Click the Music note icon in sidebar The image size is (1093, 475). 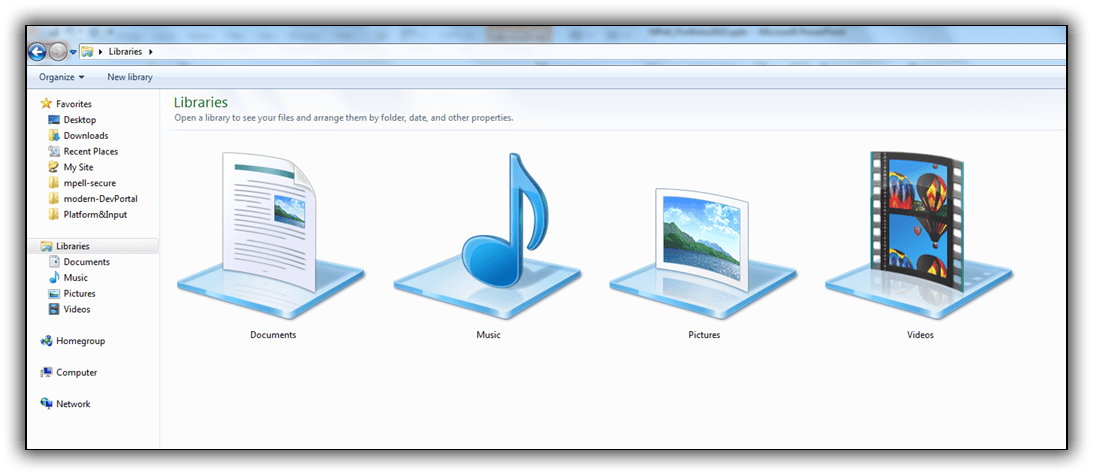pos(54,278)
